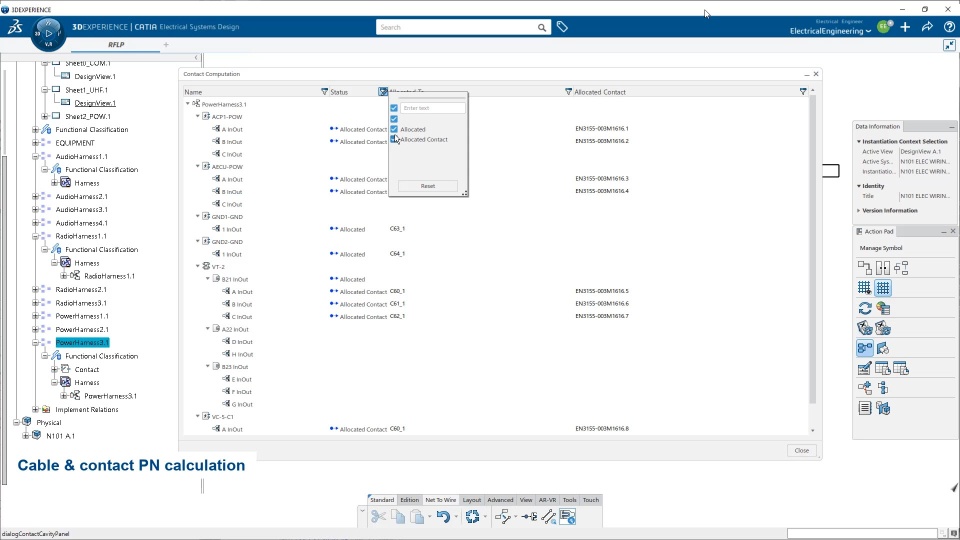Open the Undo dropdown arrow

coord(456,517)
